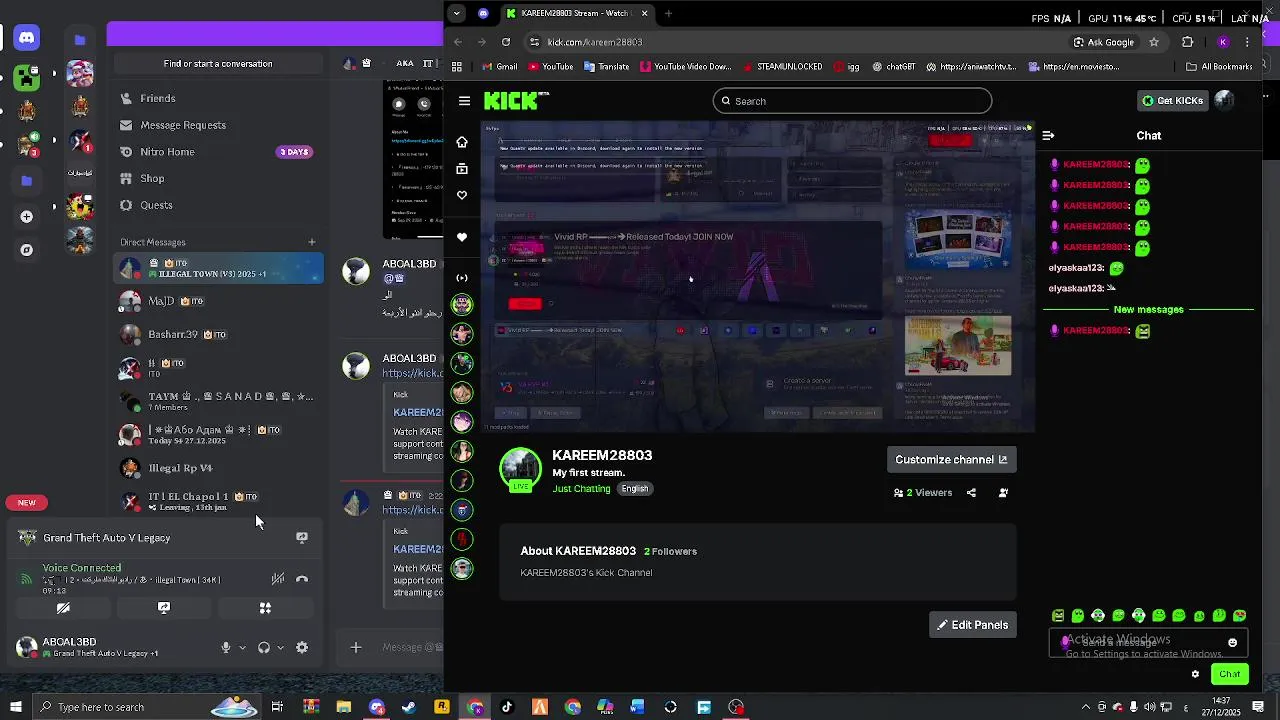1280x720 pixels.
Task: Click New messages divider in chat
Action: [x=1148, y=310]
